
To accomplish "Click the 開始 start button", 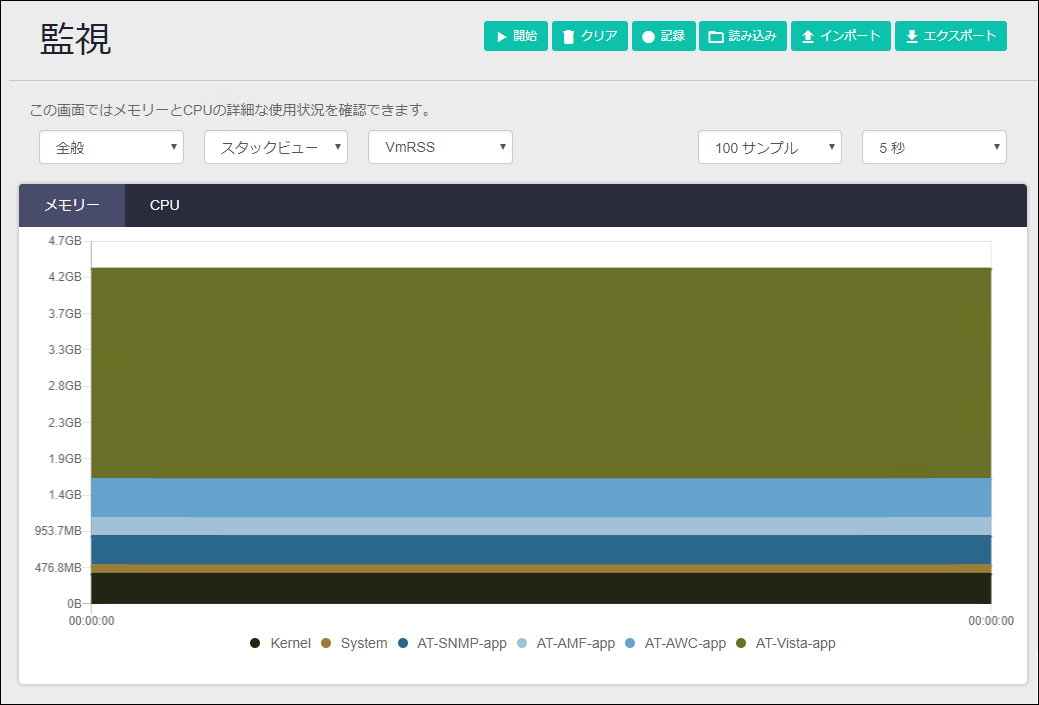I will pyautogui.click(x=516, y=36).
